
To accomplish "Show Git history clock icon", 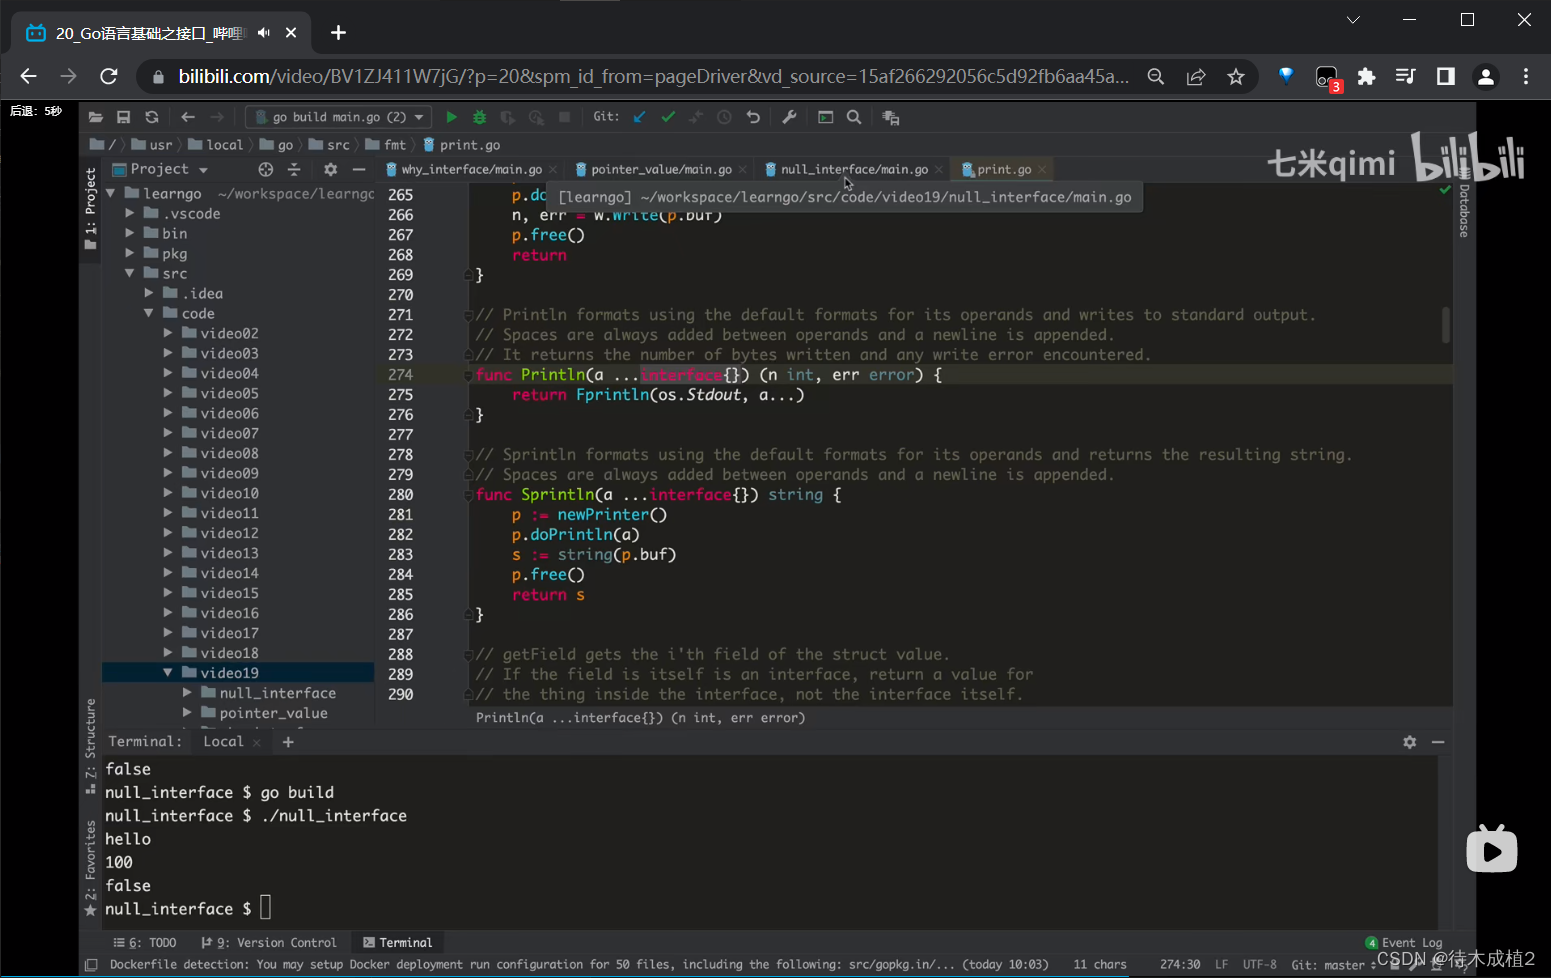I will [x=725, y=117].
